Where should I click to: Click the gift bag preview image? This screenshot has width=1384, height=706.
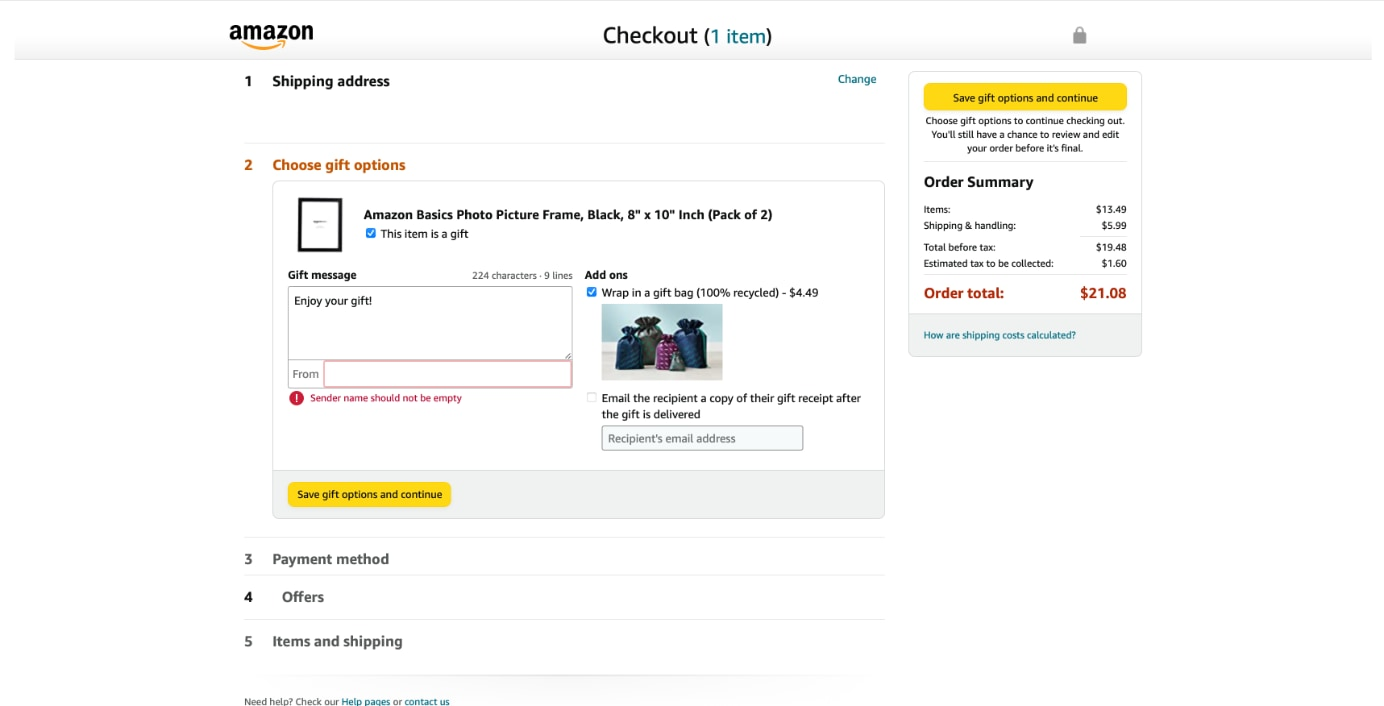(x=661, y=342)
